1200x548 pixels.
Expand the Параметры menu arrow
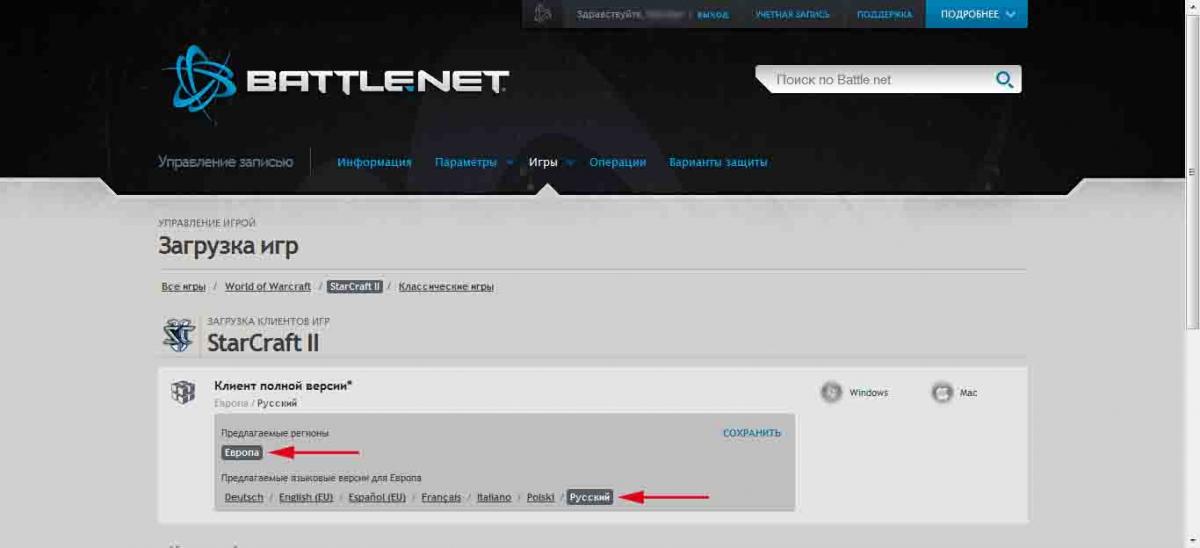[x=509, y=163]
